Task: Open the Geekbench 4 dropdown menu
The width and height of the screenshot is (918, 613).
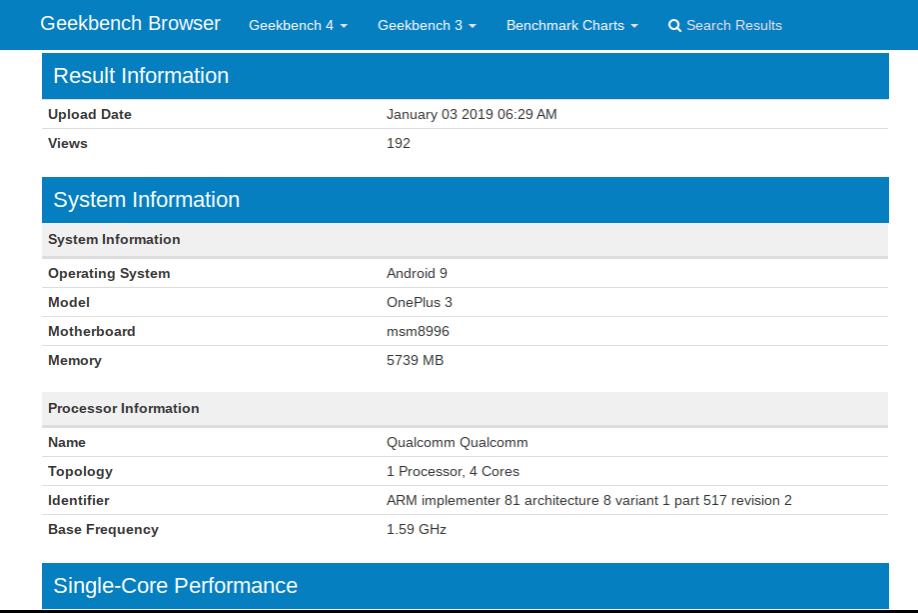Action: (298, 25)
